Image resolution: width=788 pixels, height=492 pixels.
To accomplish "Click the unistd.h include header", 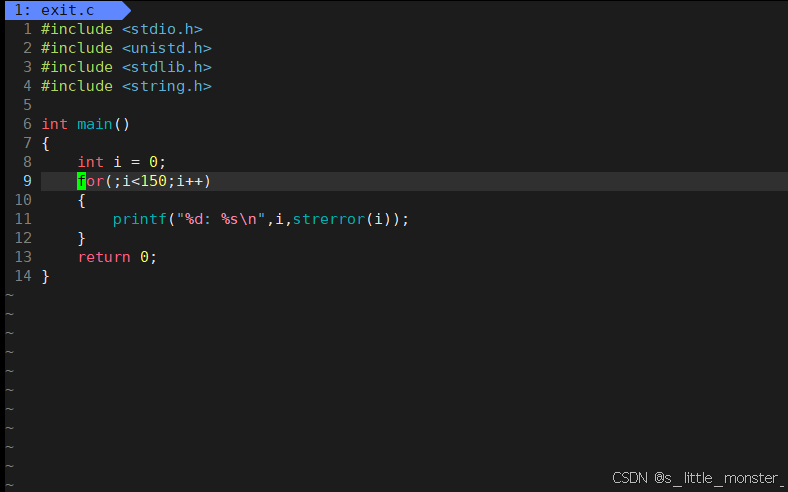I will [x=166, y=48].
